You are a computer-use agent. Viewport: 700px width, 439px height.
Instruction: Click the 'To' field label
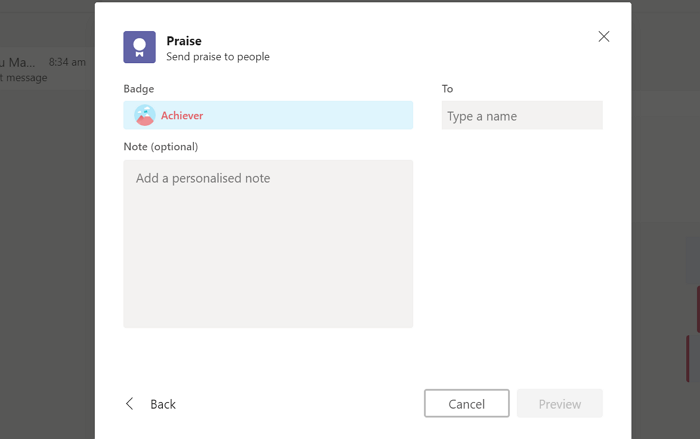click(x=447, y=89)
